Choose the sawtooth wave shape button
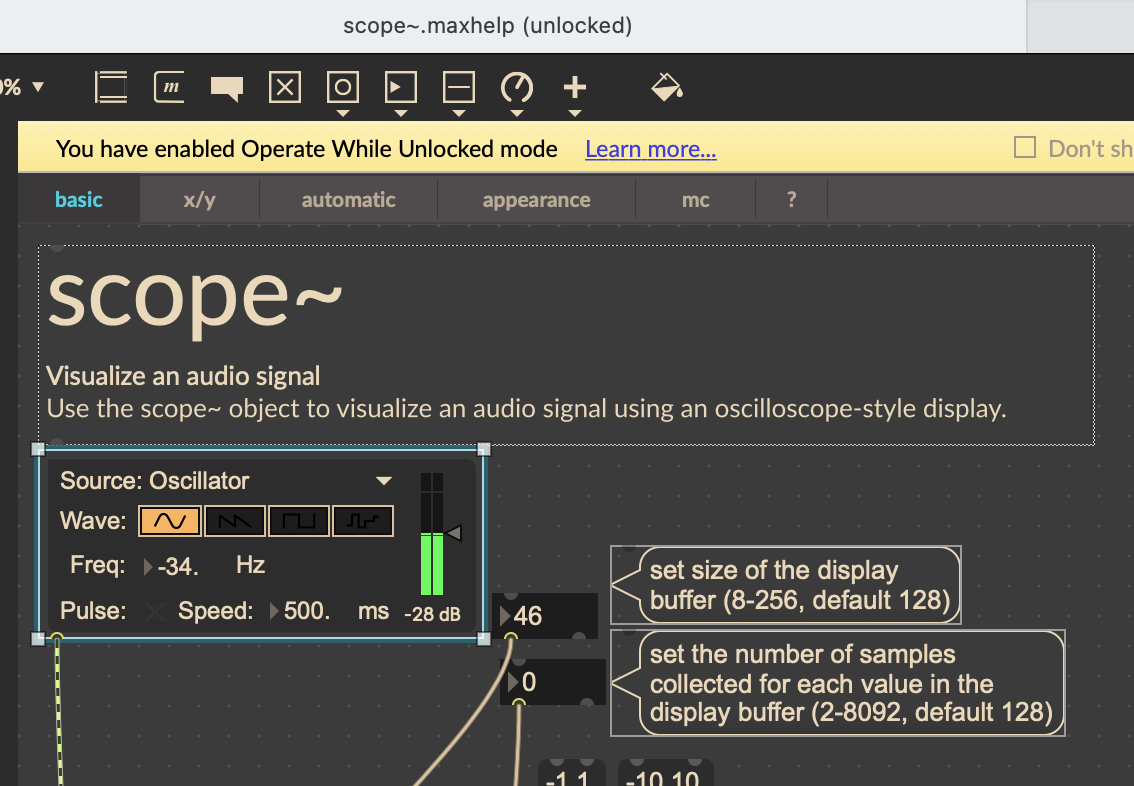The image size is (1134, 786). [234, 521]
